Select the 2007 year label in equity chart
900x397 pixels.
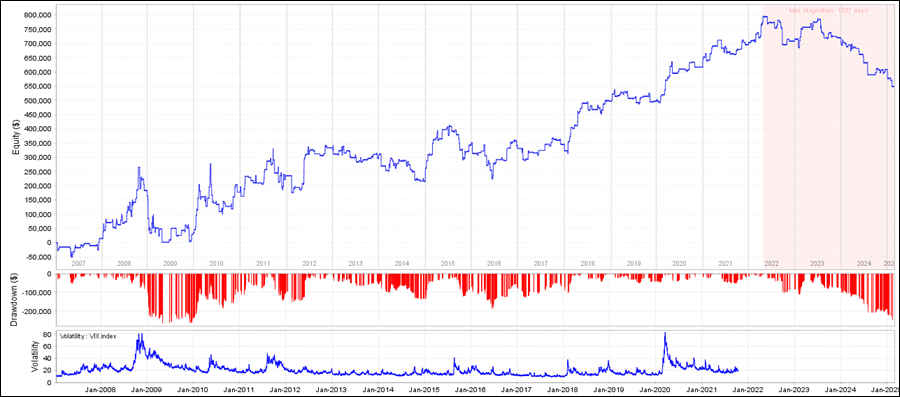pyautogui.click(x=79, y=264)
